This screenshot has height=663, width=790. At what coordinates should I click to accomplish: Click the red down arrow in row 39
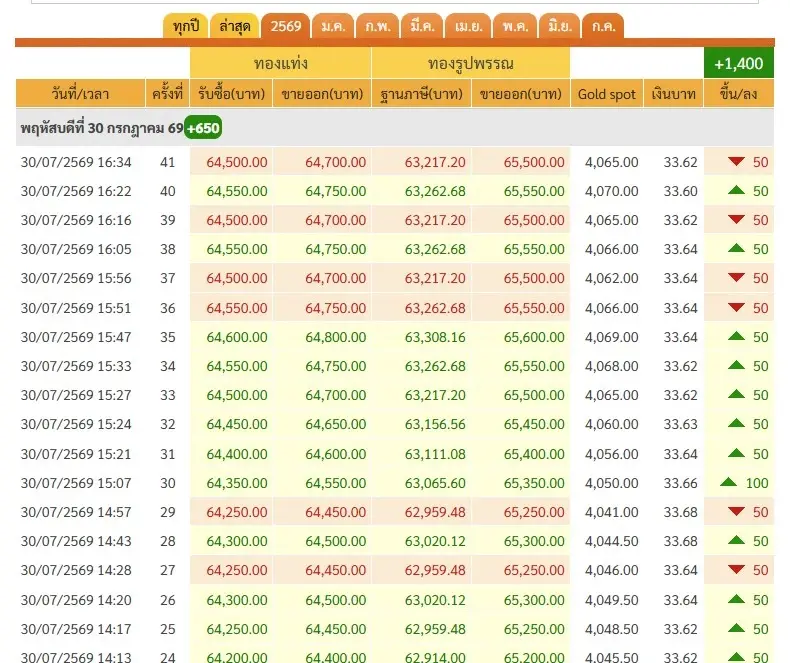click(x=736, y=219)
